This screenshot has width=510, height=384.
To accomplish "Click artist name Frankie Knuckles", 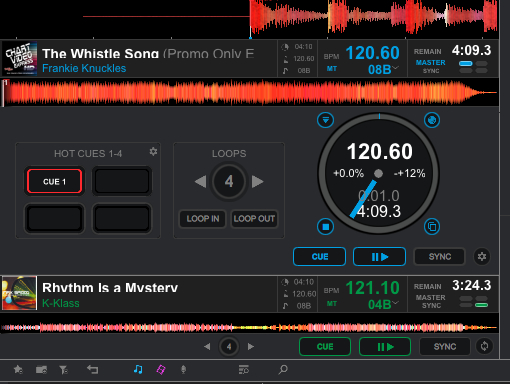I will coord(84,68).
